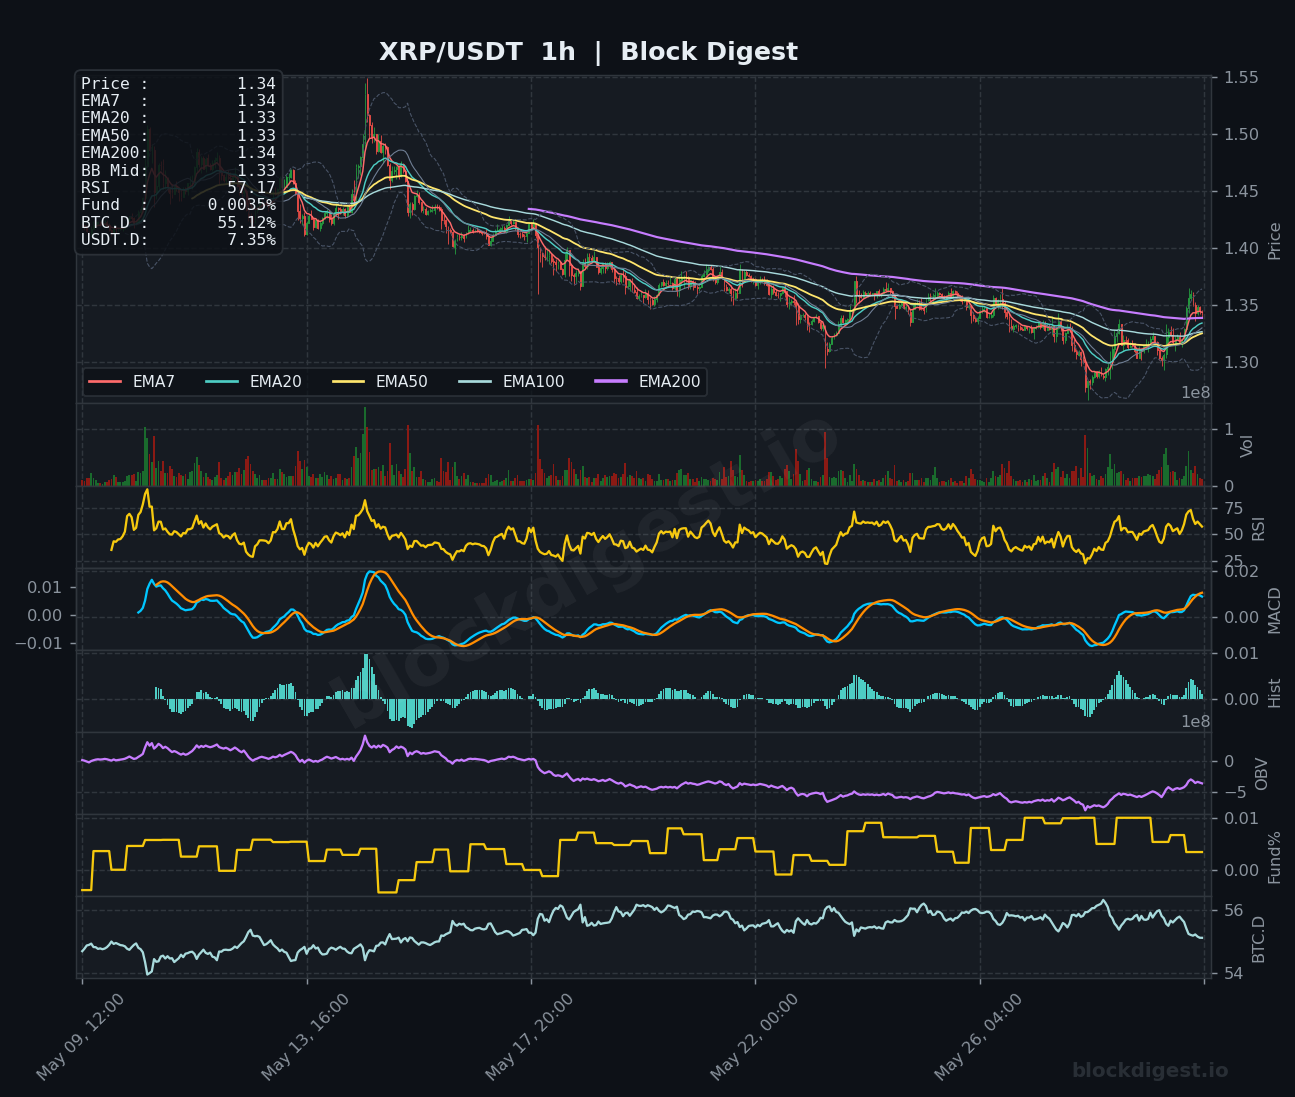Click the EMA50 legend entry
The height and width of the screenshot is (1097, 1295).
point(379,382)
